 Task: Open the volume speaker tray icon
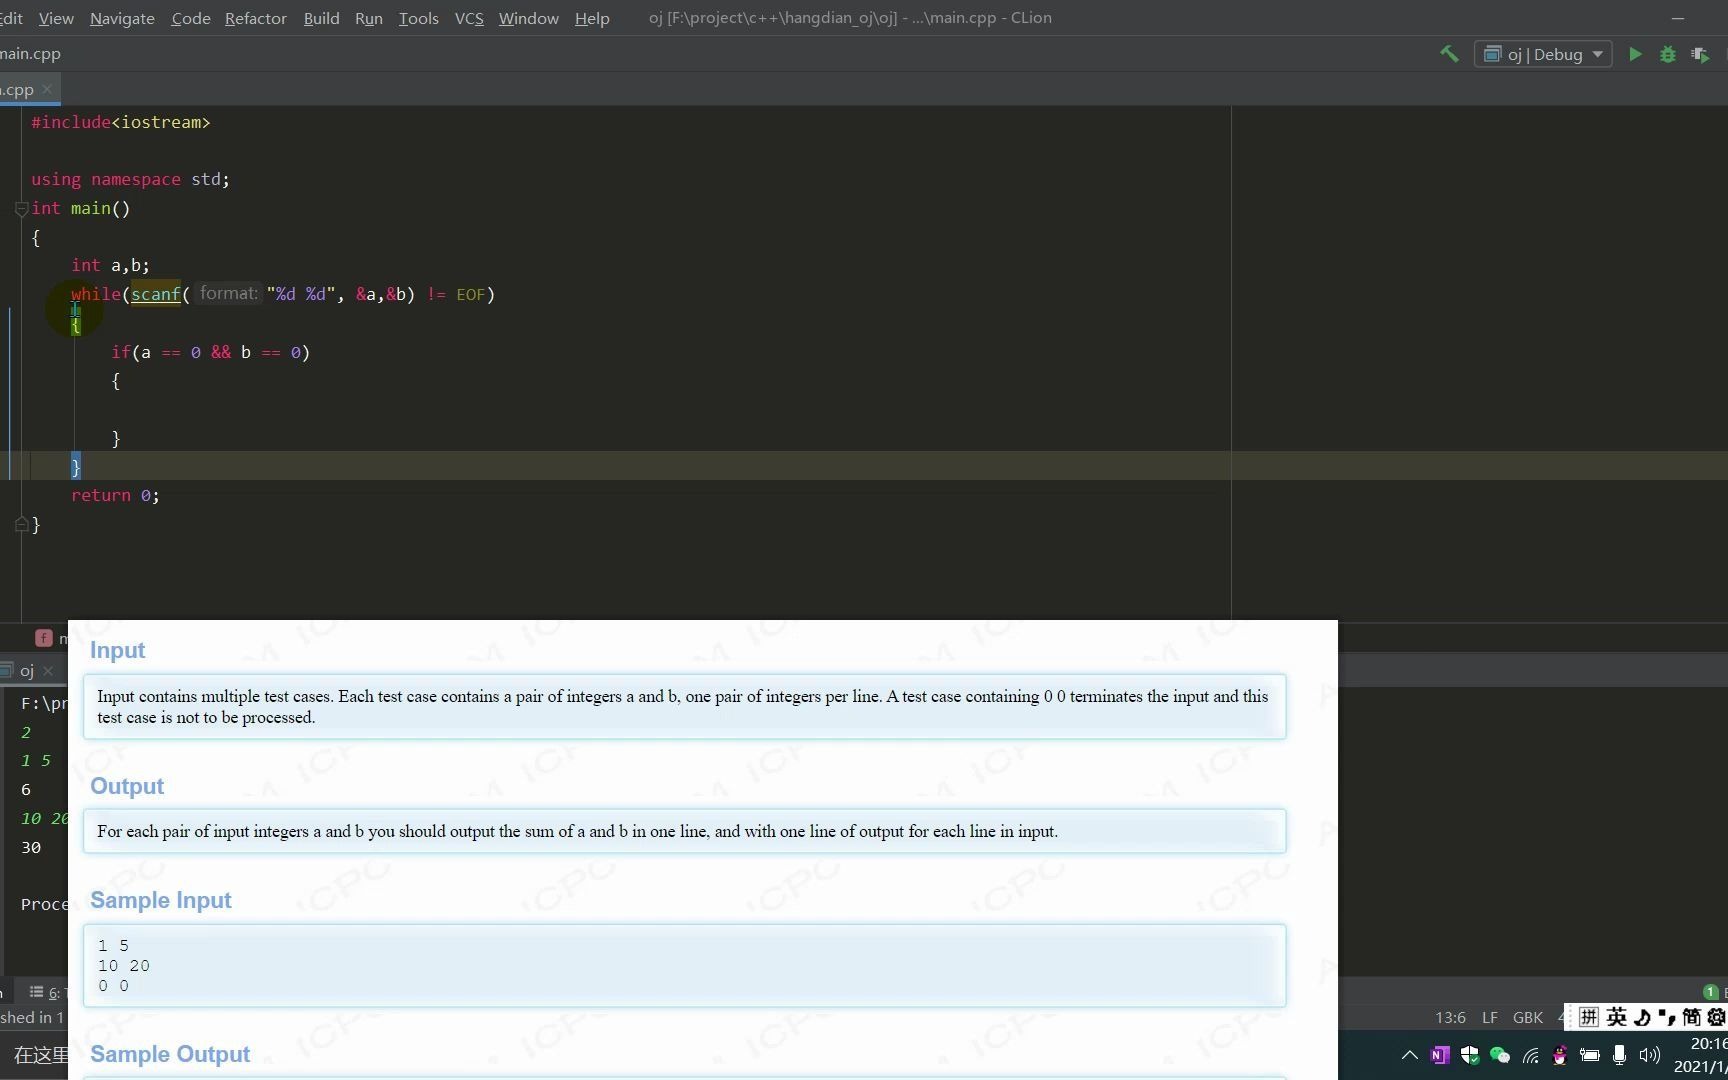coord(1650,1055)
